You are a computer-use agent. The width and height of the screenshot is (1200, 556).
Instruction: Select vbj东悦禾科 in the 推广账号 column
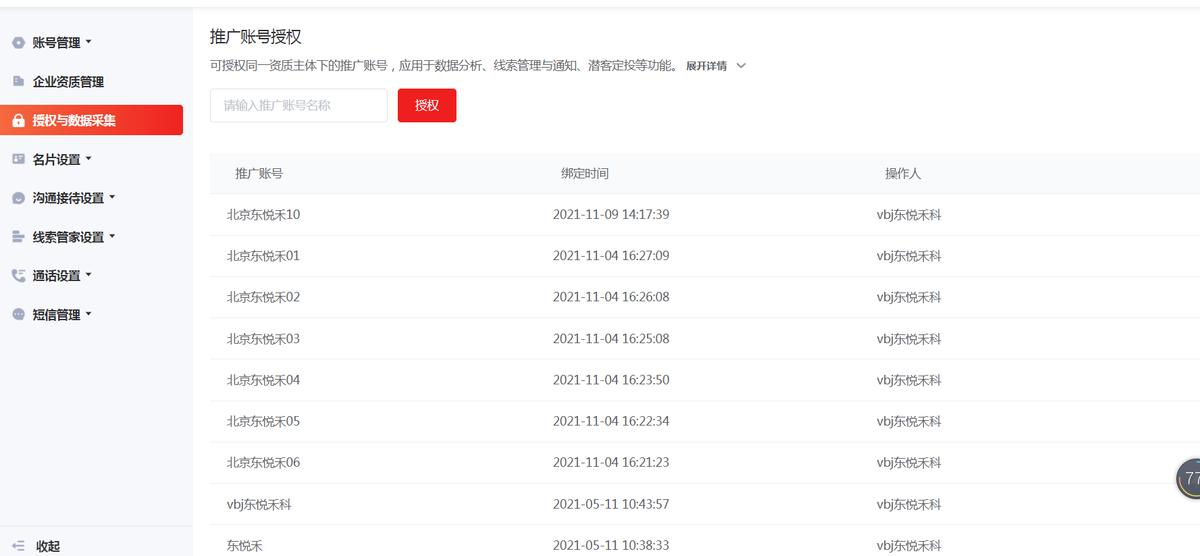[x=259, y=504]
